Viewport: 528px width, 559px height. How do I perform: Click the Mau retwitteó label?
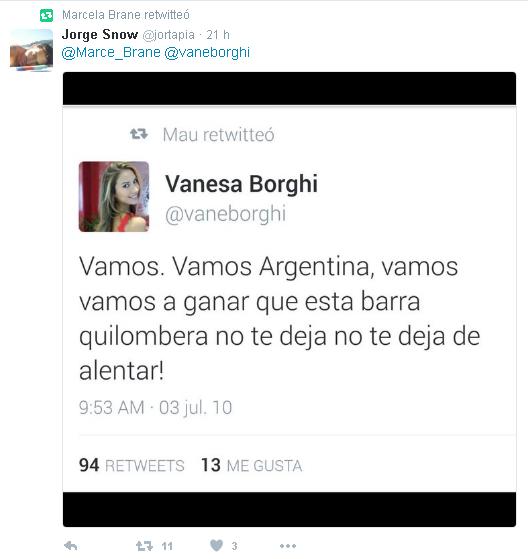[219, 135]
